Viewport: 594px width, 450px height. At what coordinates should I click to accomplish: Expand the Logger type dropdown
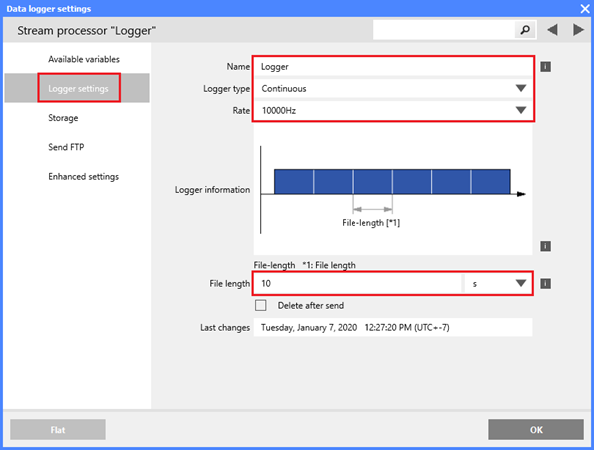tap(393, 89)
